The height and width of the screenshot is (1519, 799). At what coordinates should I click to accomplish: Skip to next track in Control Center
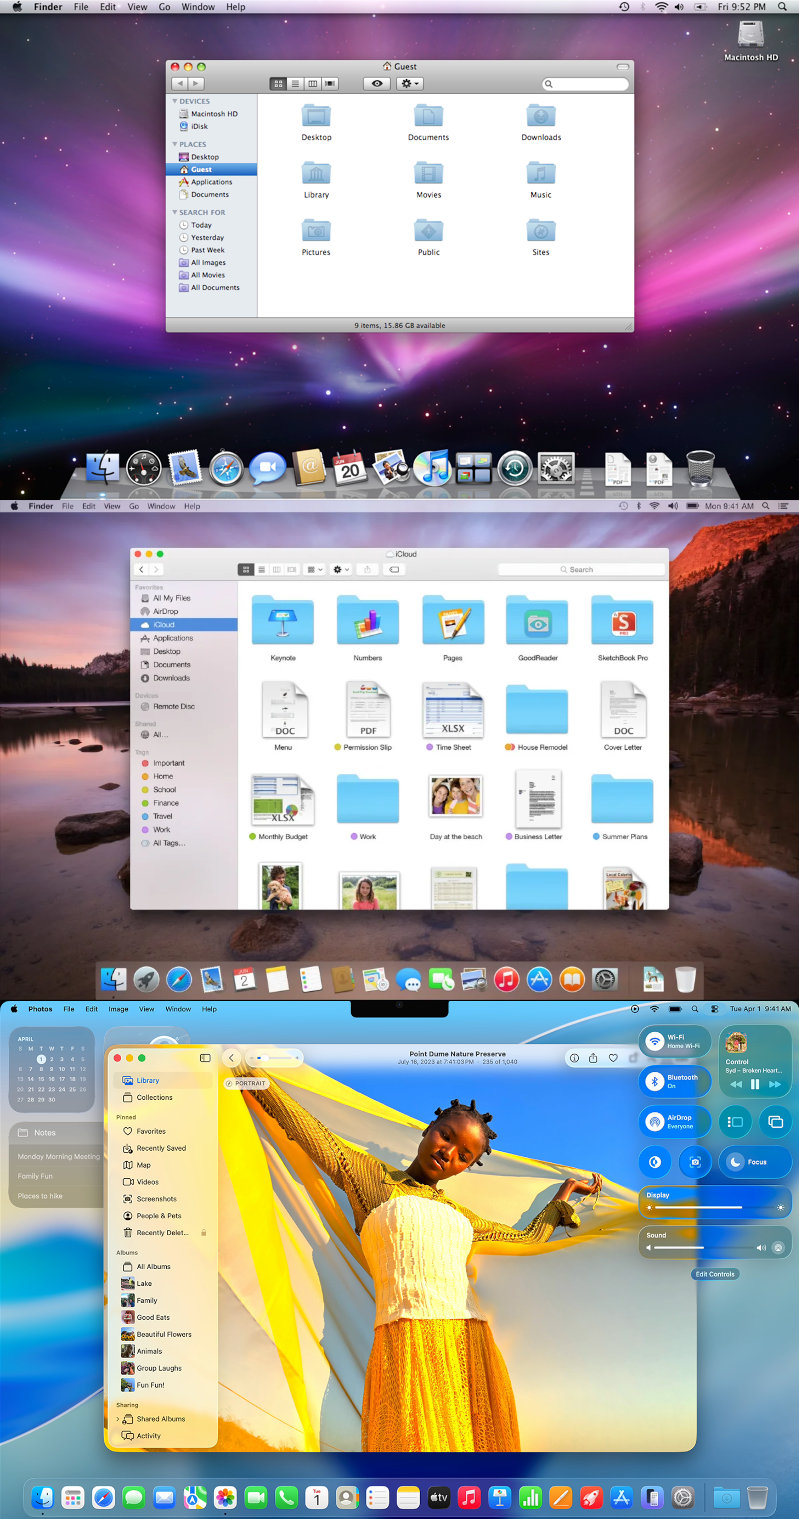coord(774,1084)
